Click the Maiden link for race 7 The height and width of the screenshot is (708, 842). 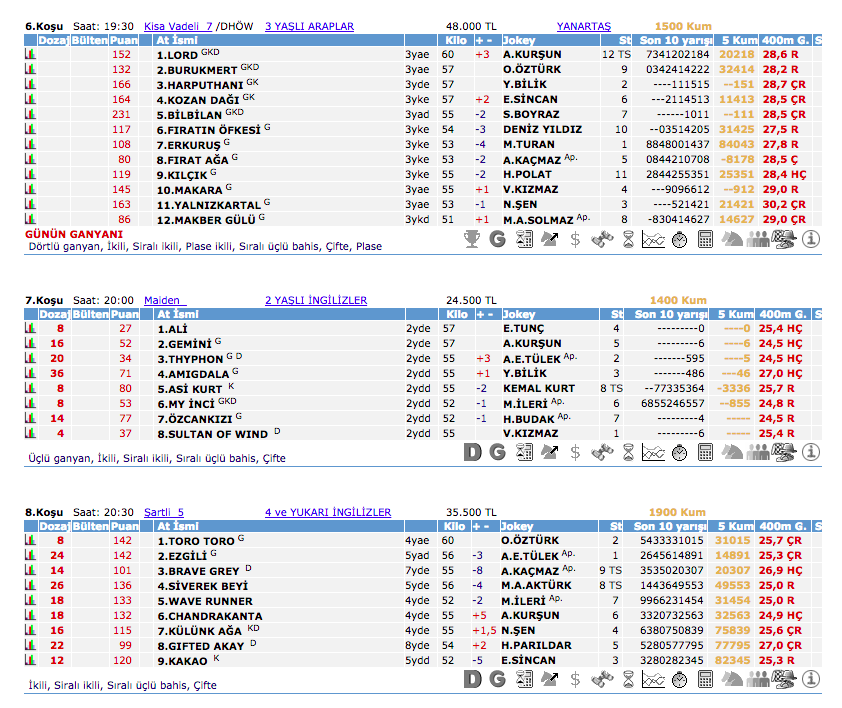[164, 300]
